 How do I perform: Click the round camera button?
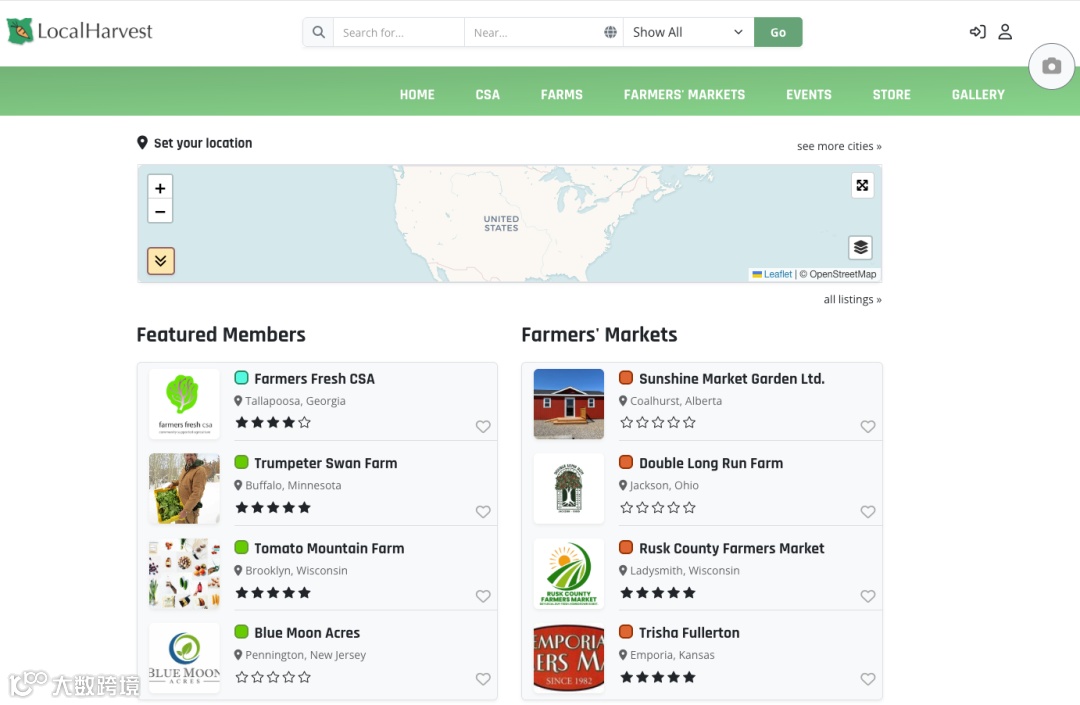(1051, 66)
